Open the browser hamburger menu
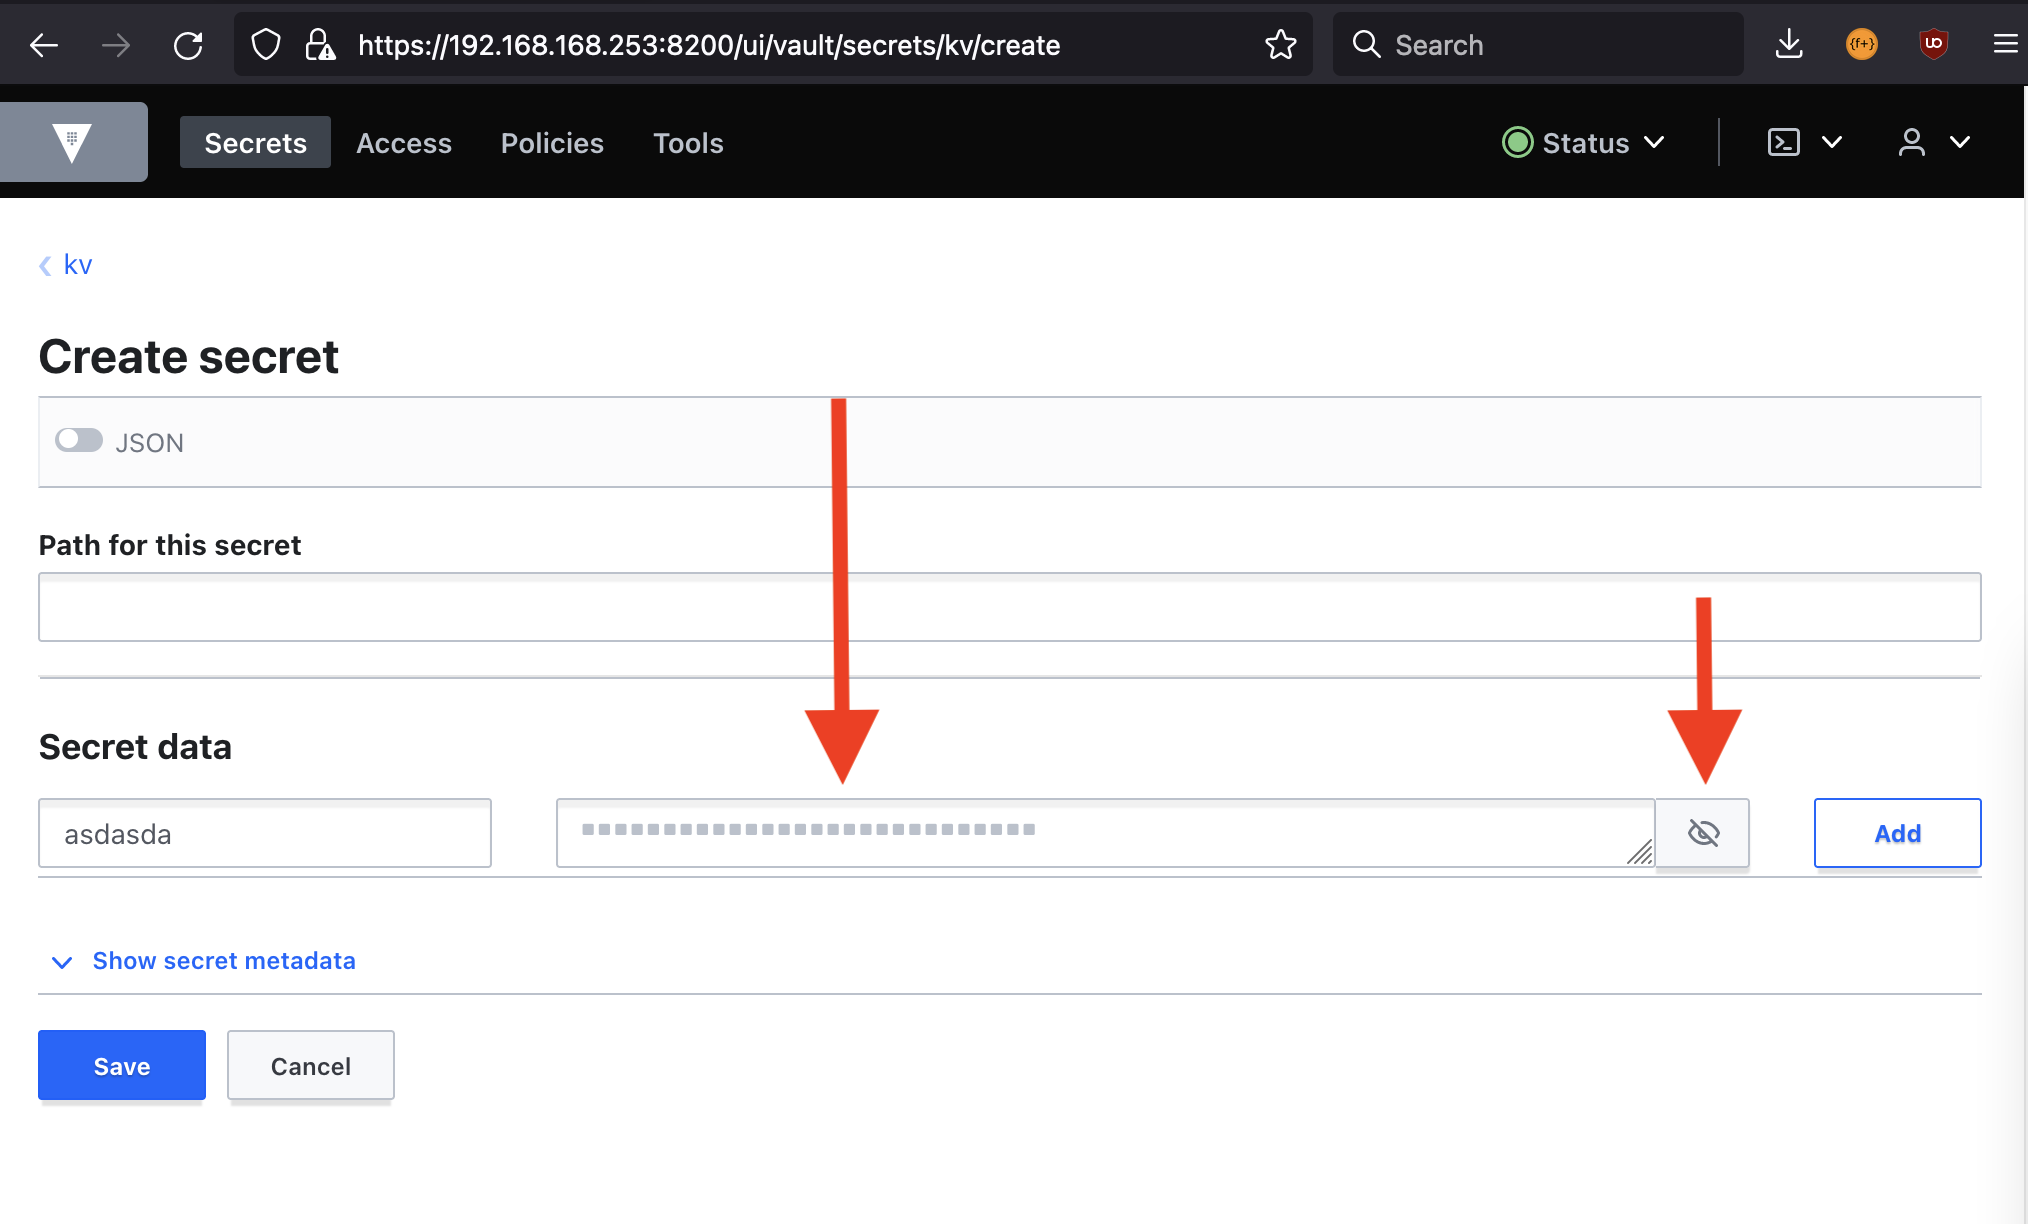The image size is (2028, 1224). click(2004, 44)
